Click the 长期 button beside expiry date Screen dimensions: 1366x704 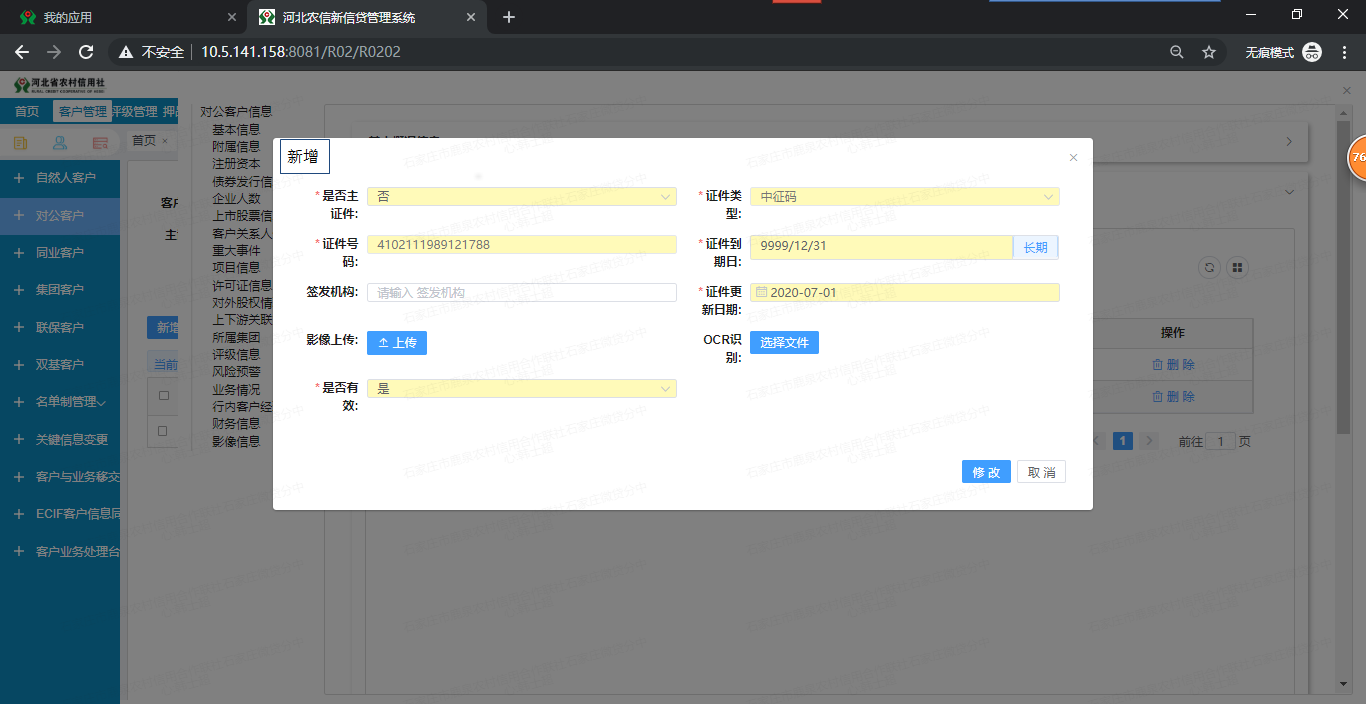coord(1035,247)
